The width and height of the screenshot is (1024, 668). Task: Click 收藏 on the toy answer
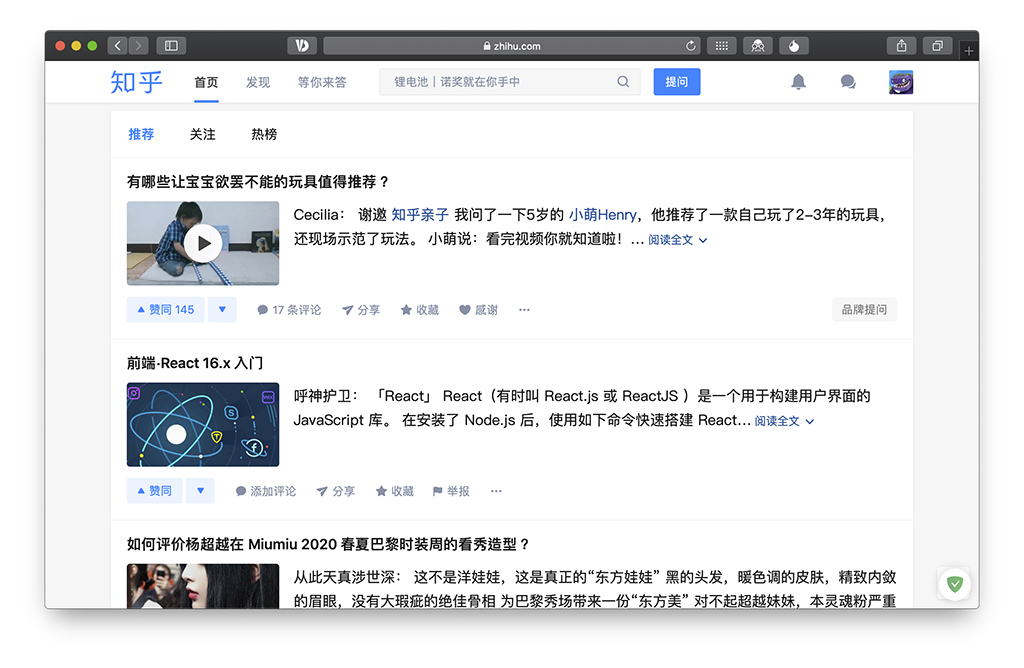tap(419, 310)
